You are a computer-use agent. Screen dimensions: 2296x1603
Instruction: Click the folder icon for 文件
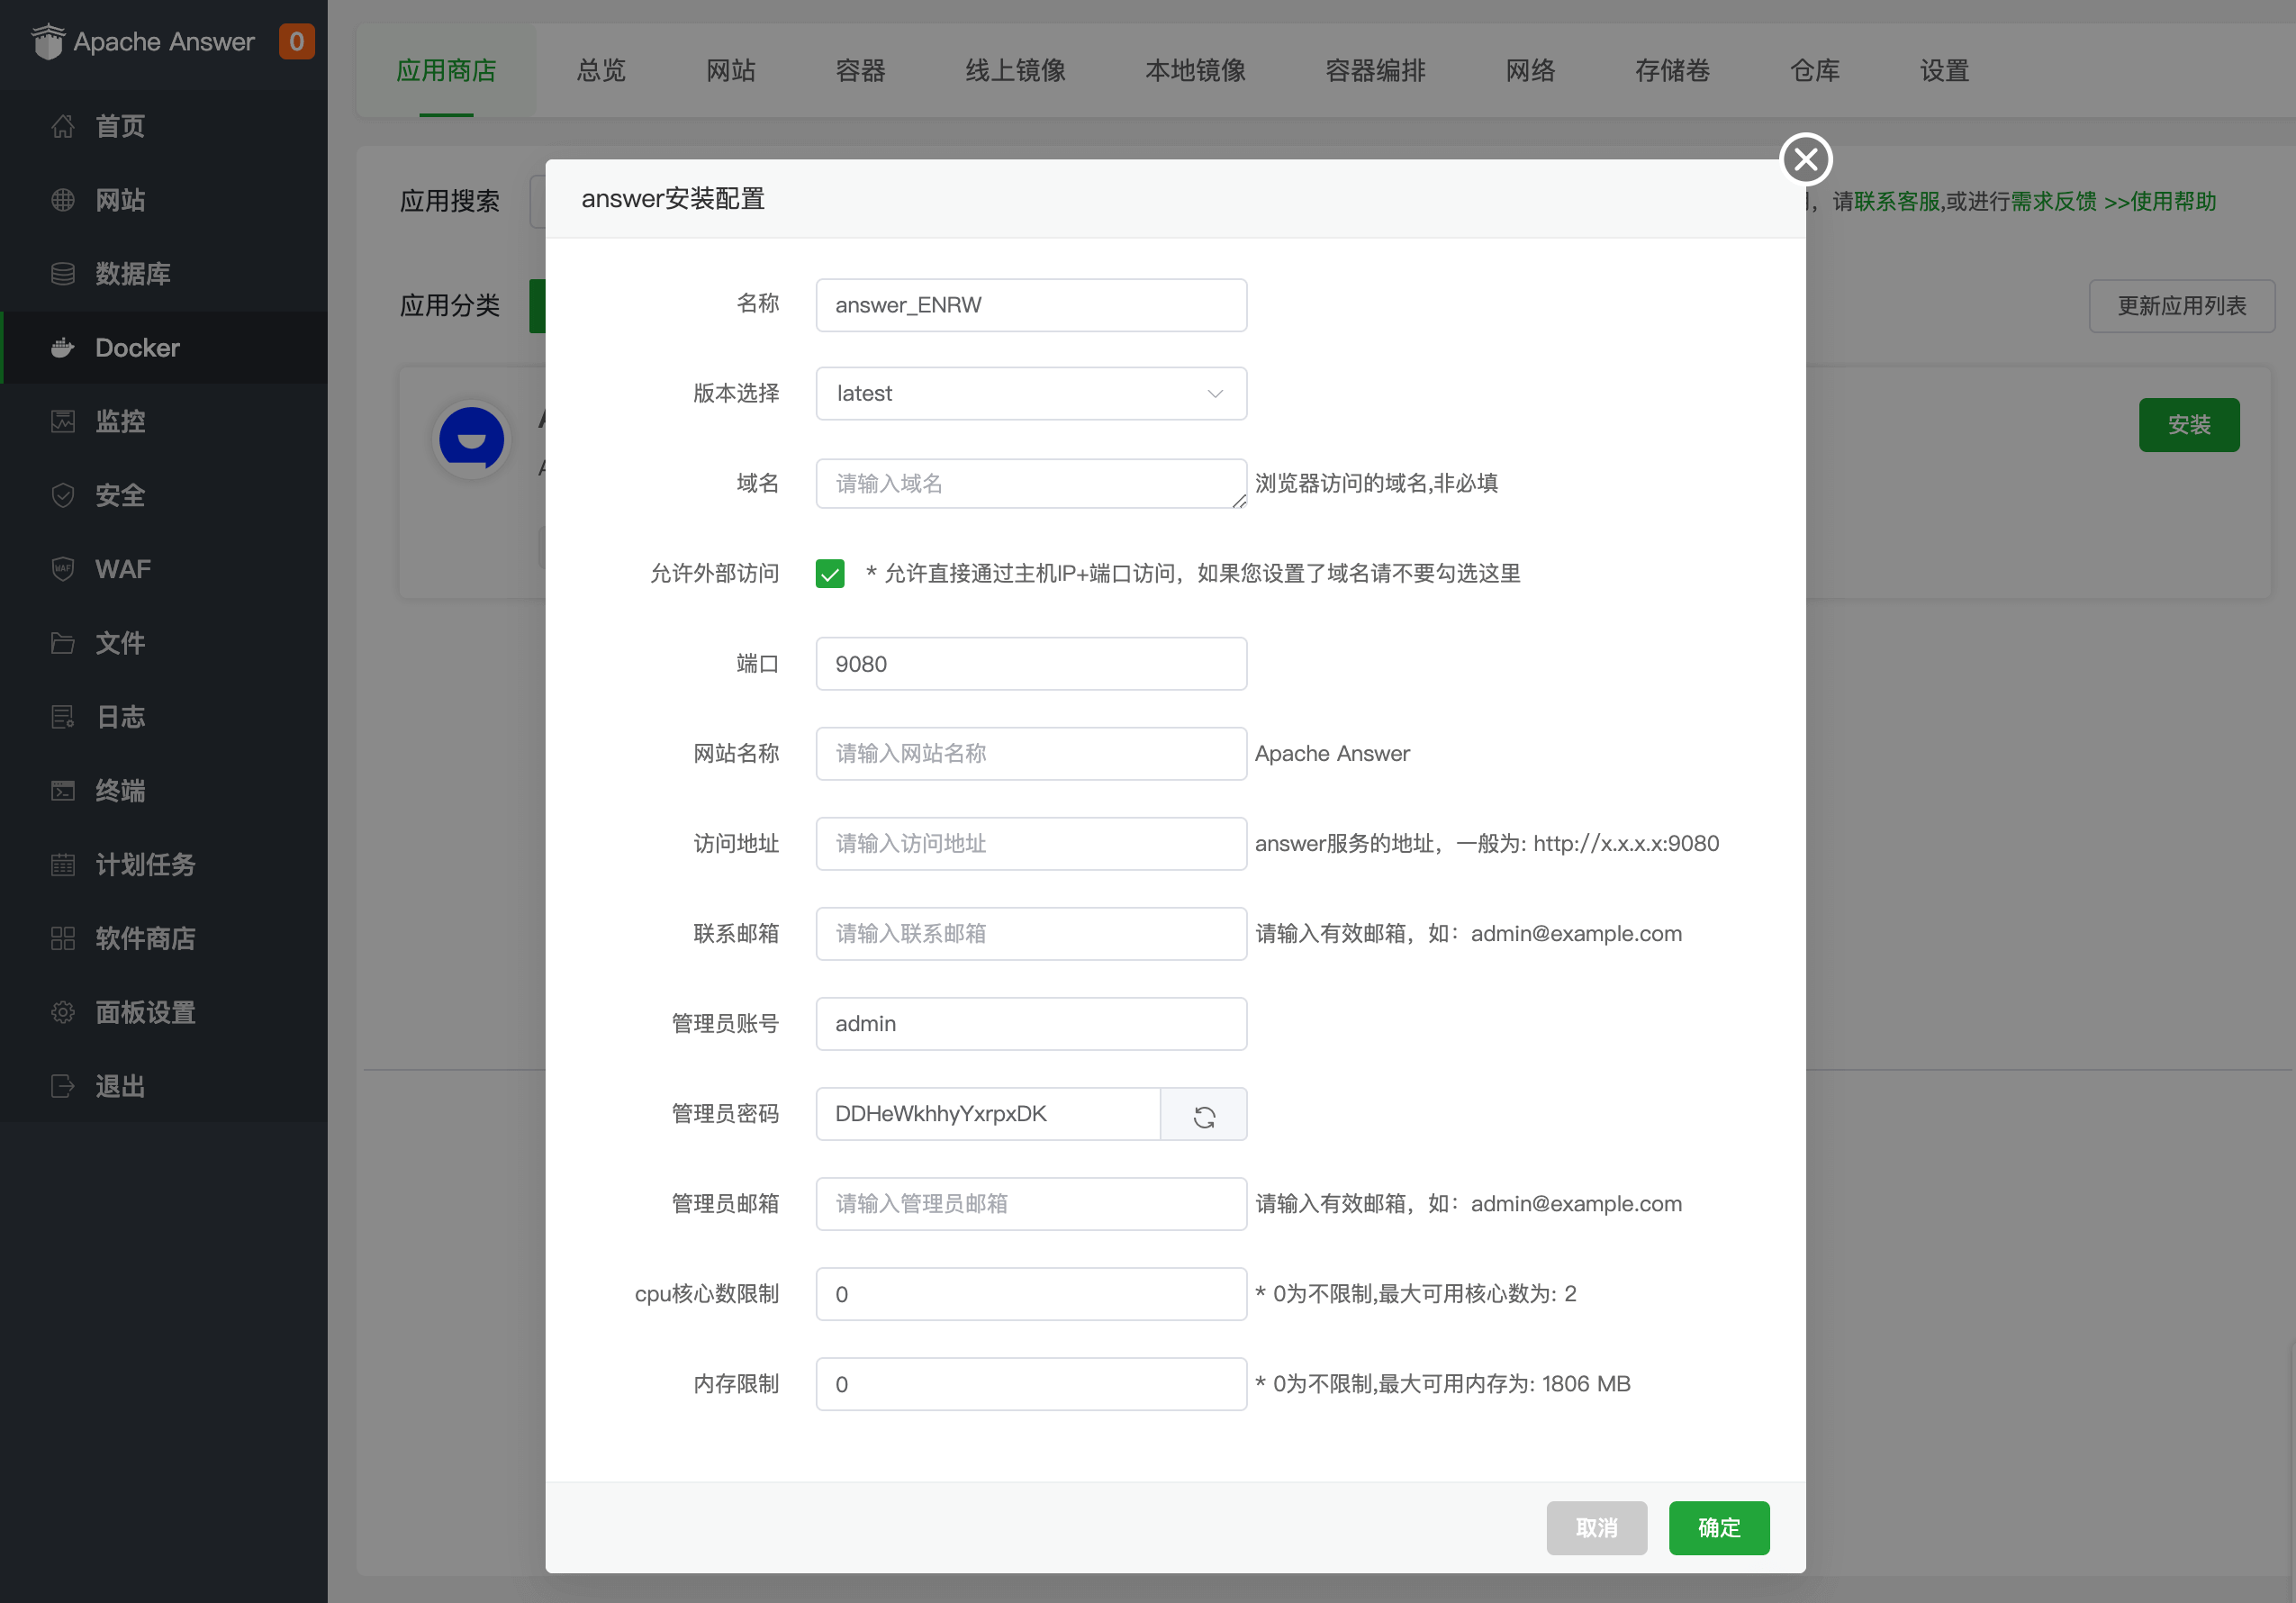click(63, 643)
